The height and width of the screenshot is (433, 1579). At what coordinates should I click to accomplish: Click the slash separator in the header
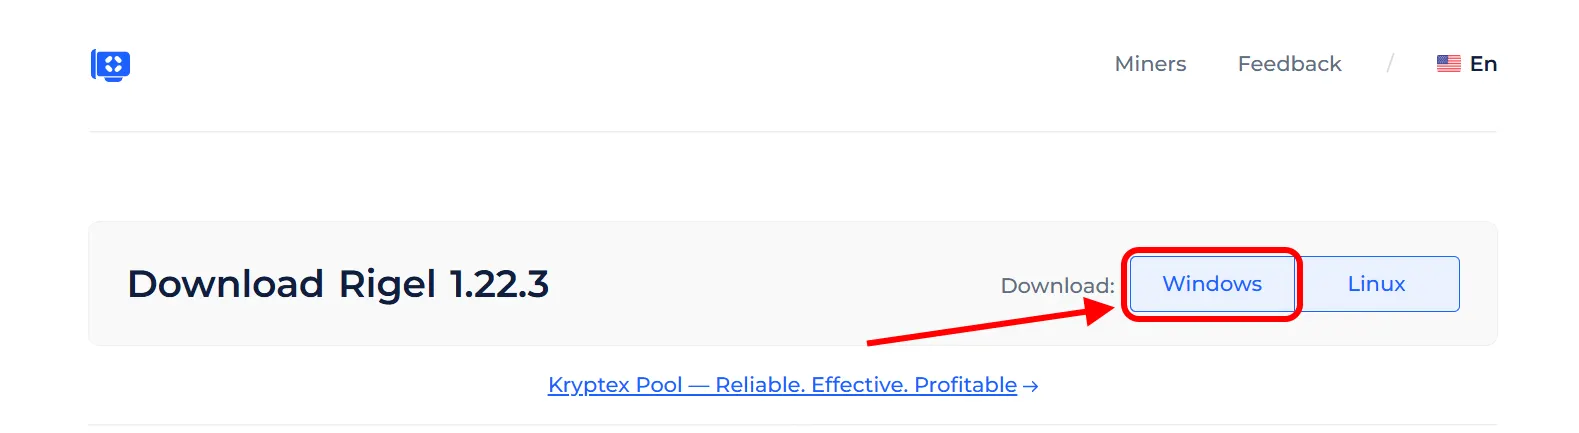pyautogui.click(x=1390, y=64)
